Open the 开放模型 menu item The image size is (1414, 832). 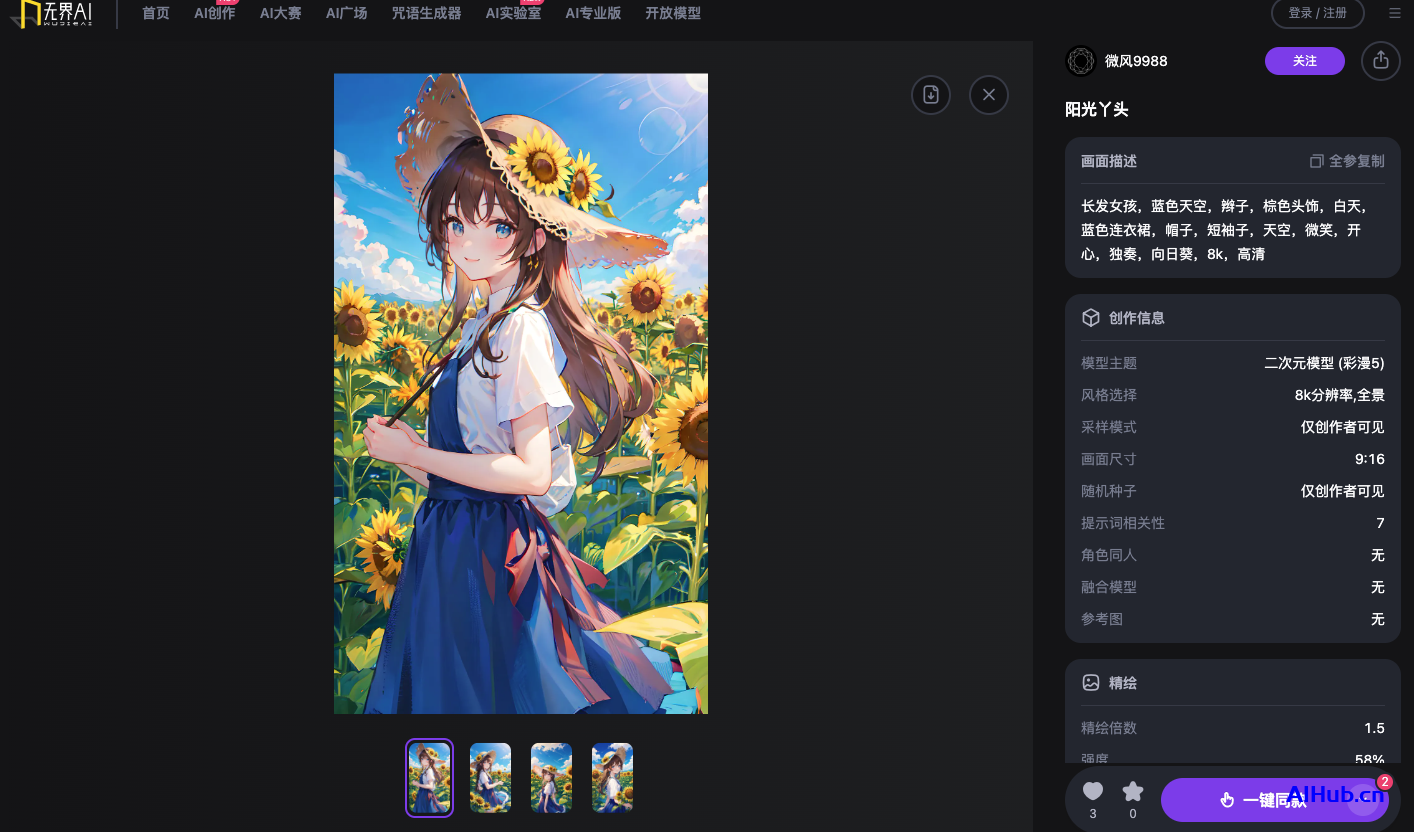tap(673, 14)
